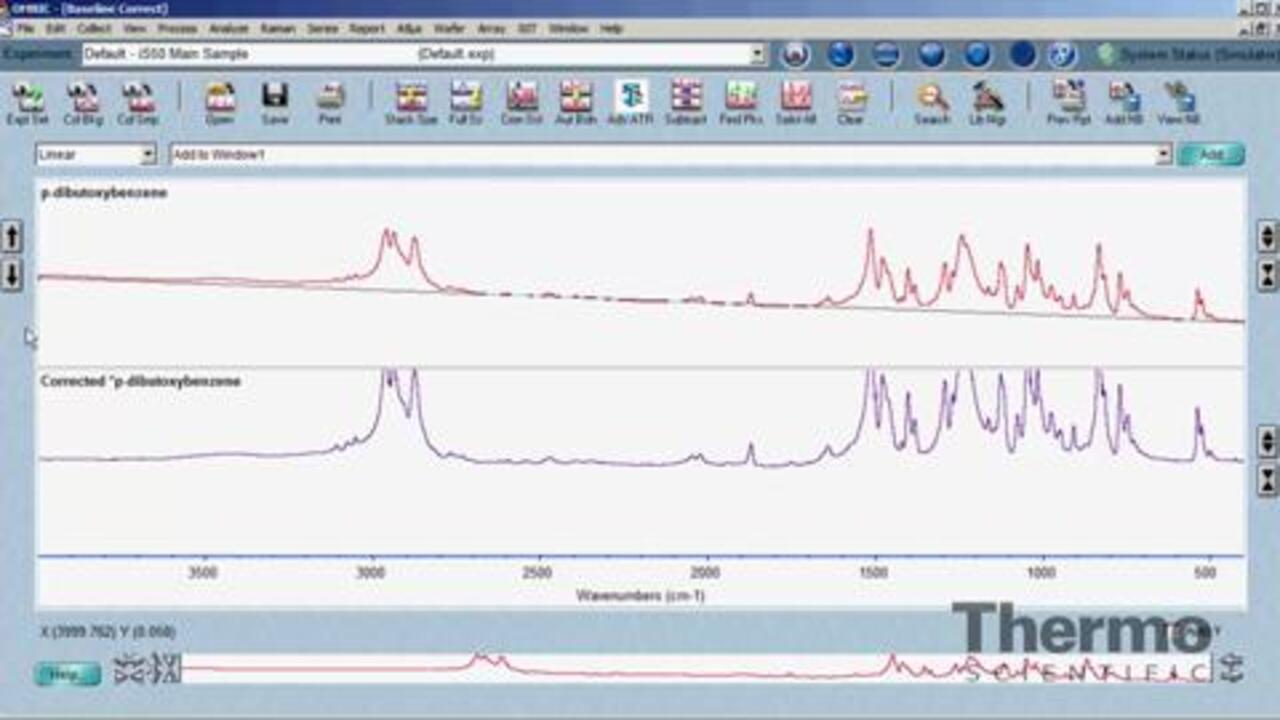The height and width of the screenshot is (720, 1280).
Task: Click the Expt Set toolbar icon
Action: (x=28, y=99)
